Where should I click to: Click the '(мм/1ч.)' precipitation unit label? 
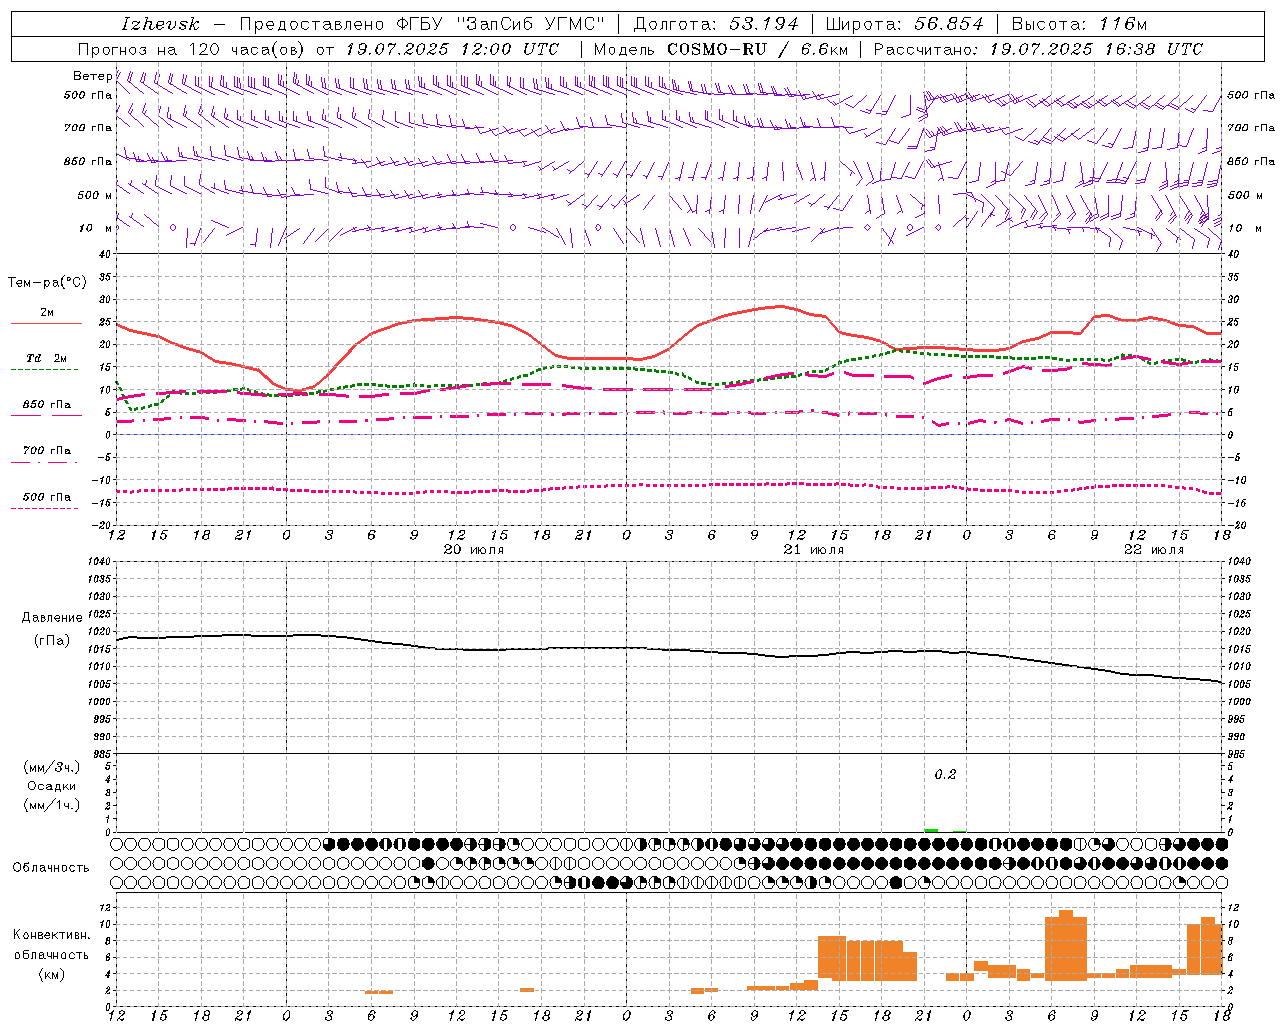point(51,805)
